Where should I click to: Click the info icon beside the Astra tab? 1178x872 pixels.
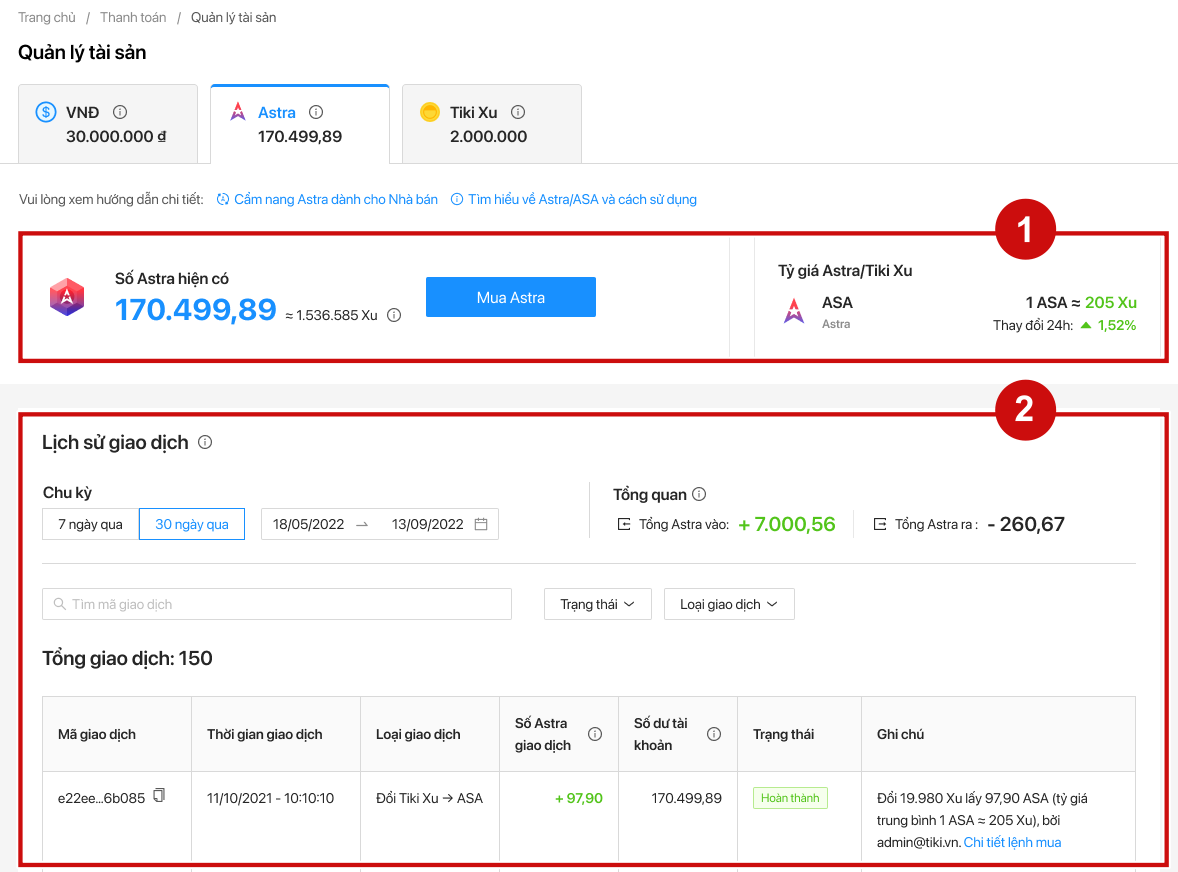pos(316,112)
